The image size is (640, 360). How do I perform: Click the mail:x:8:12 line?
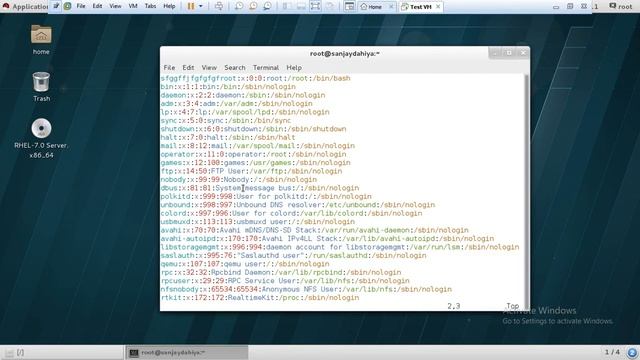click(258, 146)
